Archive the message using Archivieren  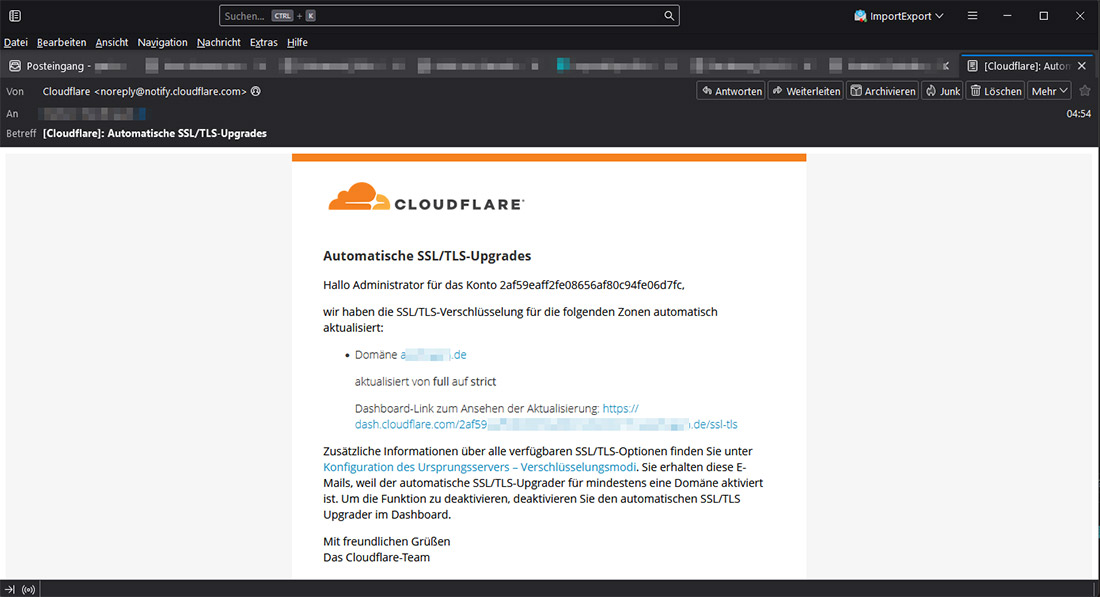coord(882,91)
